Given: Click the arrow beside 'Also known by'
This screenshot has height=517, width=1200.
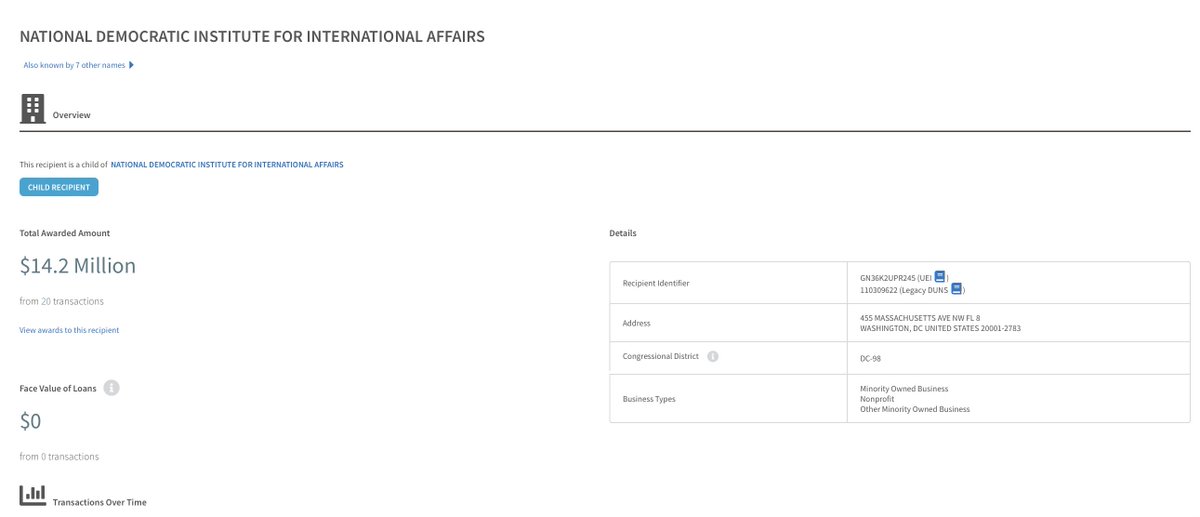Looking at the screenshot, I should pyautogui.click(x=131, y=66).
